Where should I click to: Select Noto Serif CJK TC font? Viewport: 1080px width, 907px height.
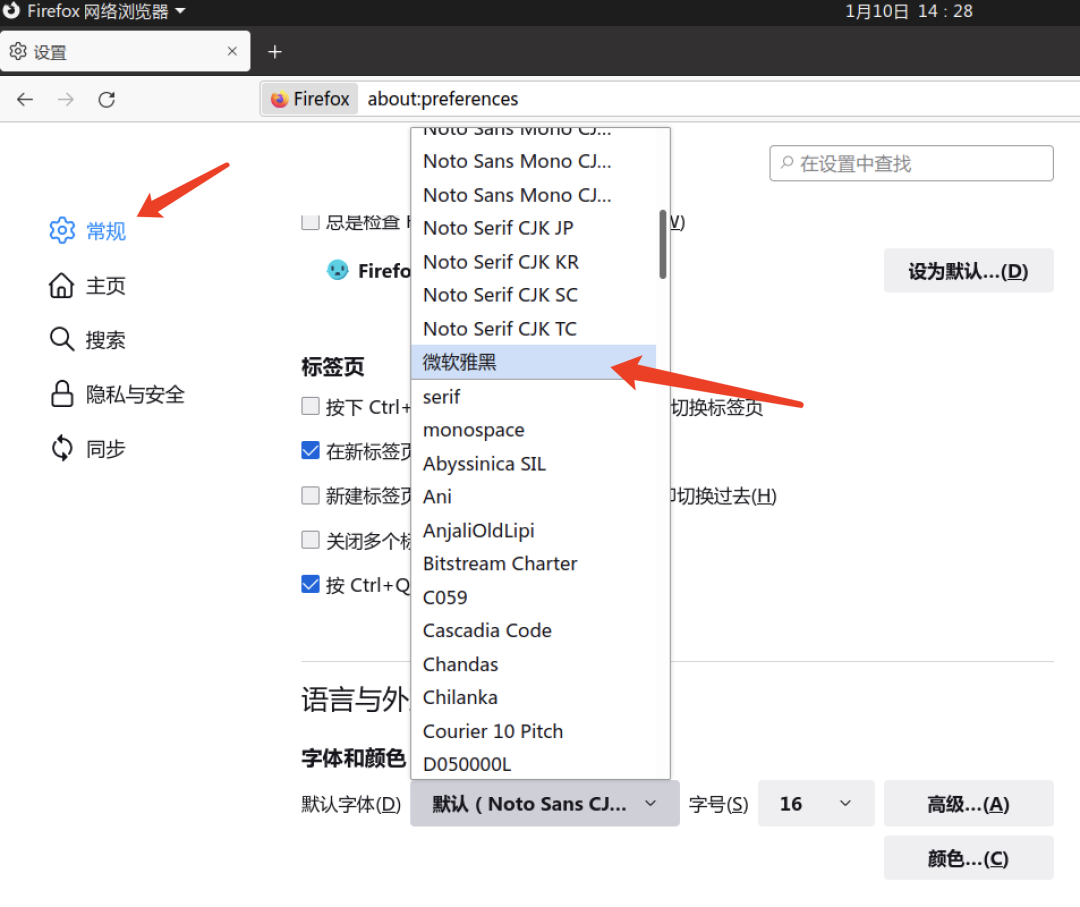click(534, 329)
